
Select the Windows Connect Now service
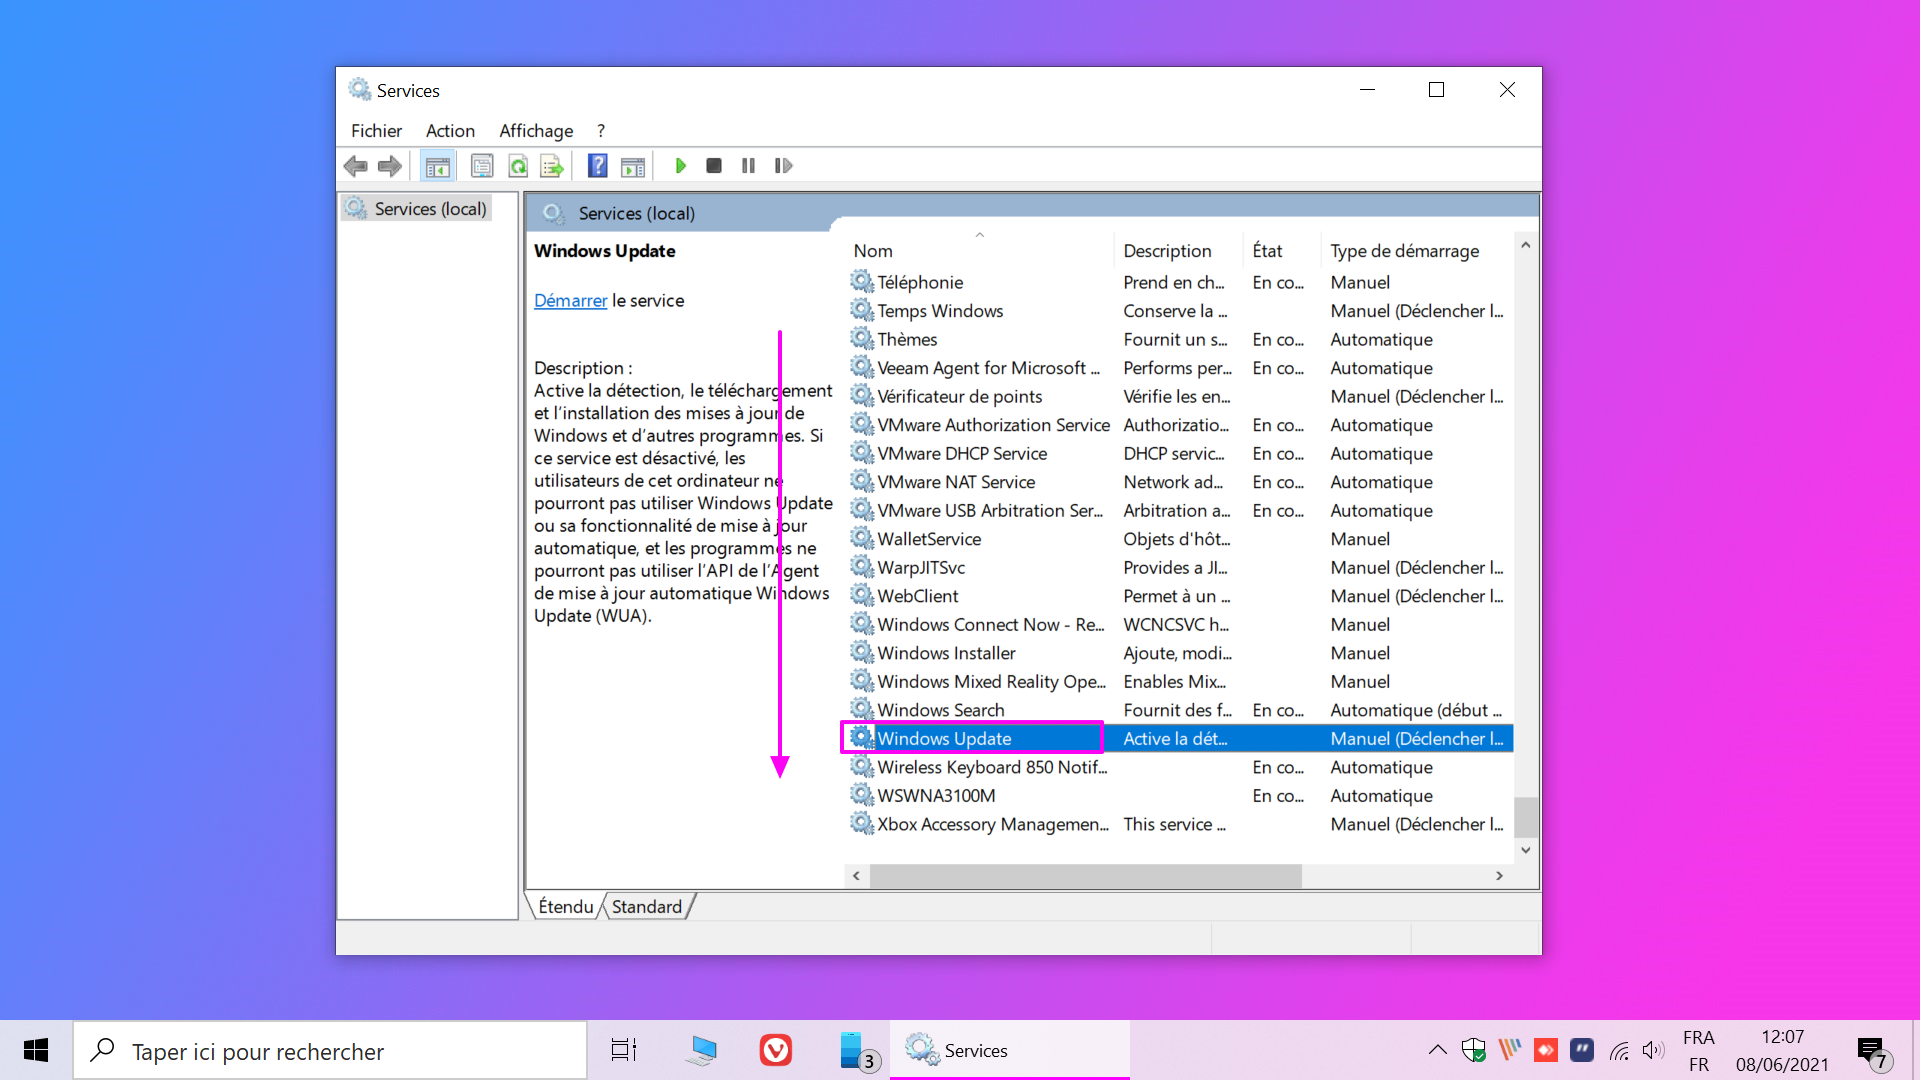(x=1180, y=625)
